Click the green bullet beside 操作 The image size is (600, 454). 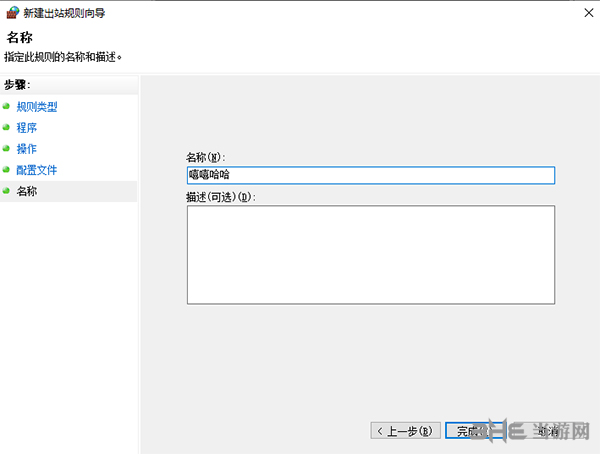[6, 149]
